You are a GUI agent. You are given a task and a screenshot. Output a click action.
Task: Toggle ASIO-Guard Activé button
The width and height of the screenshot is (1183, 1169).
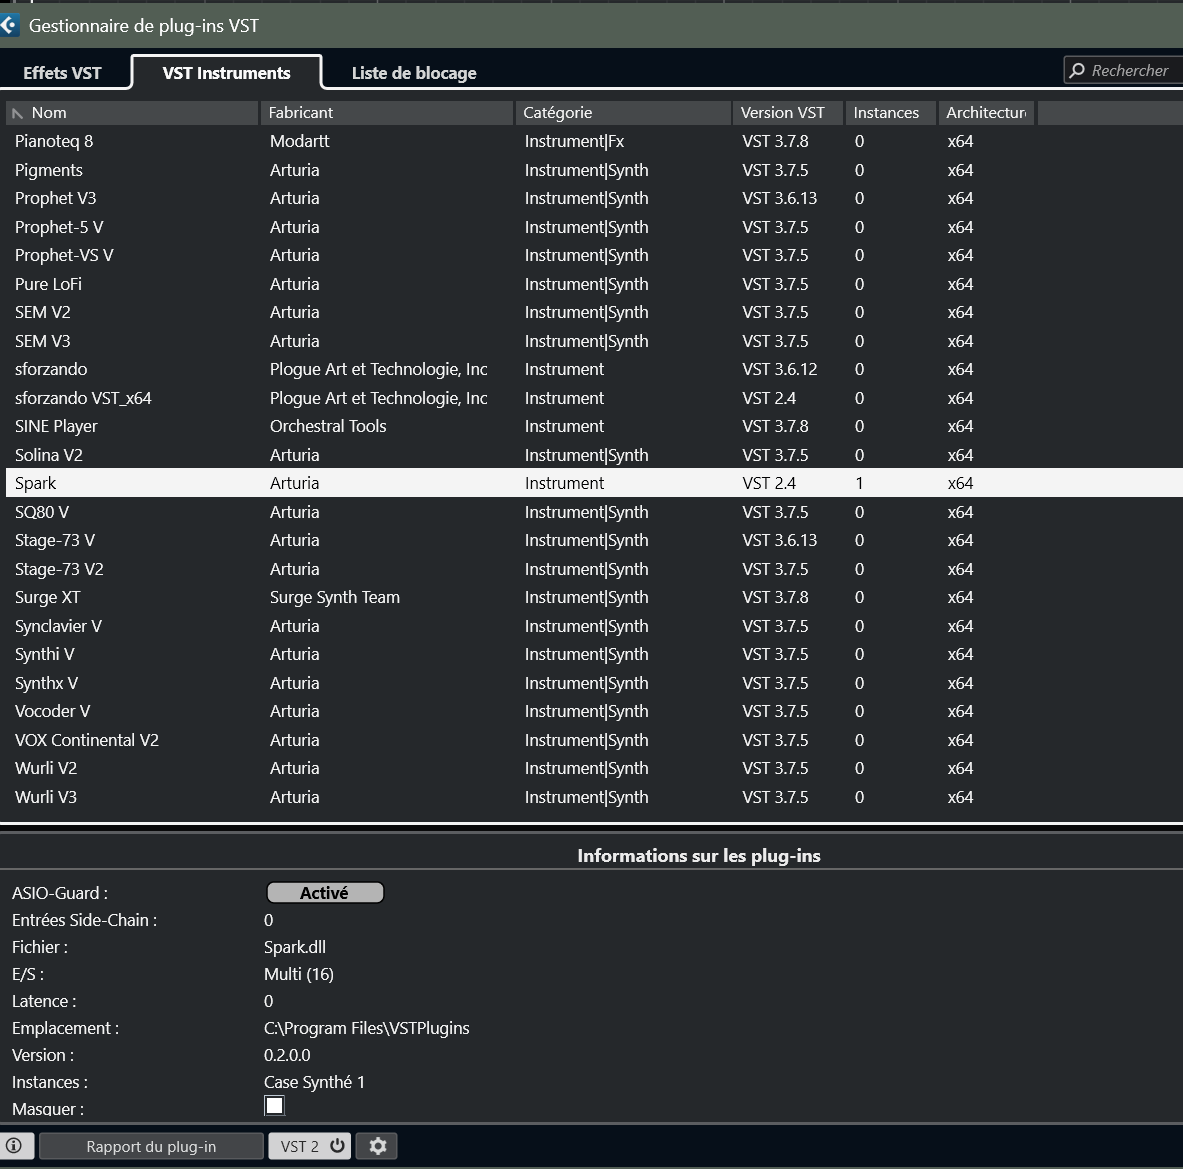325,893
